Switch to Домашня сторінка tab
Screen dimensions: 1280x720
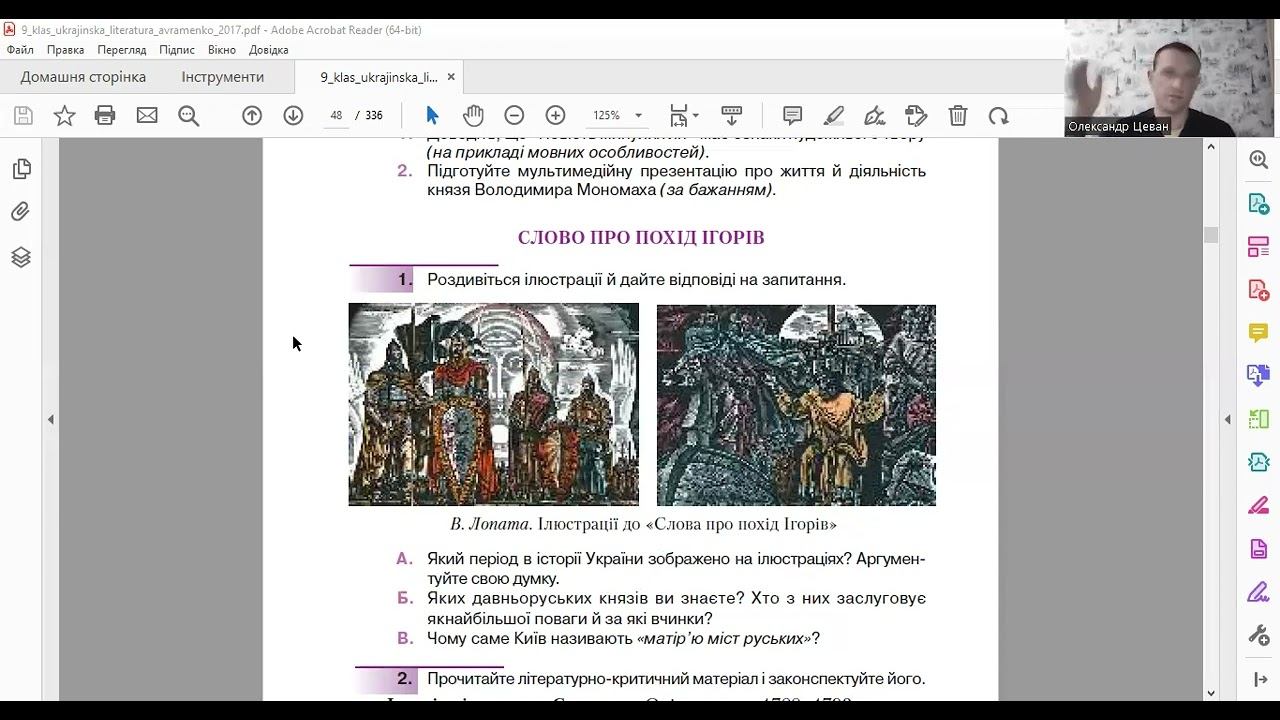[83, 77]
